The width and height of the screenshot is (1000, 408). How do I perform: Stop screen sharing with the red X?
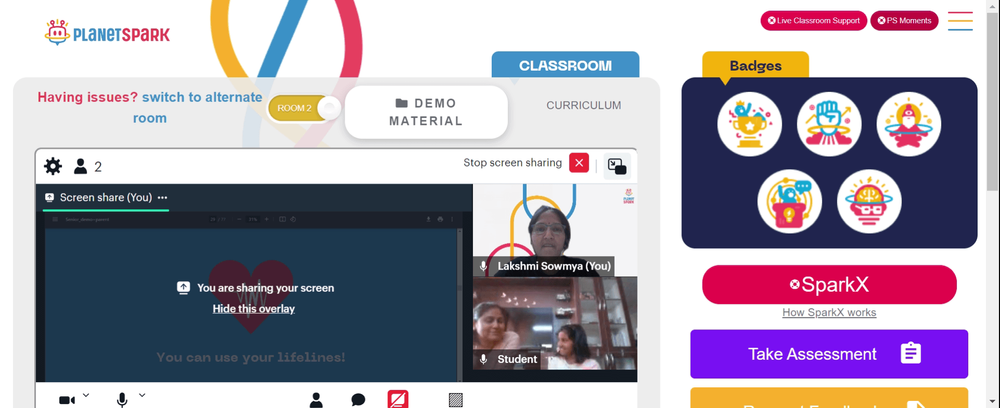pyautogui.click(x=579, y=163)
